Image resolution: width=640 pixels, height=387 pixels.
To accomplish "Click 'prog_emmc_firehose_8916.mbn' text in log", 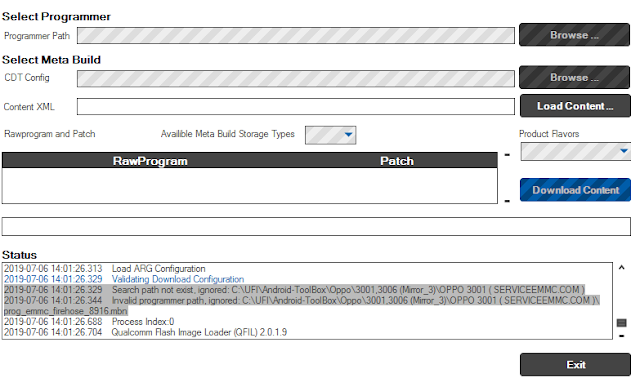I will tap(66, 311).
